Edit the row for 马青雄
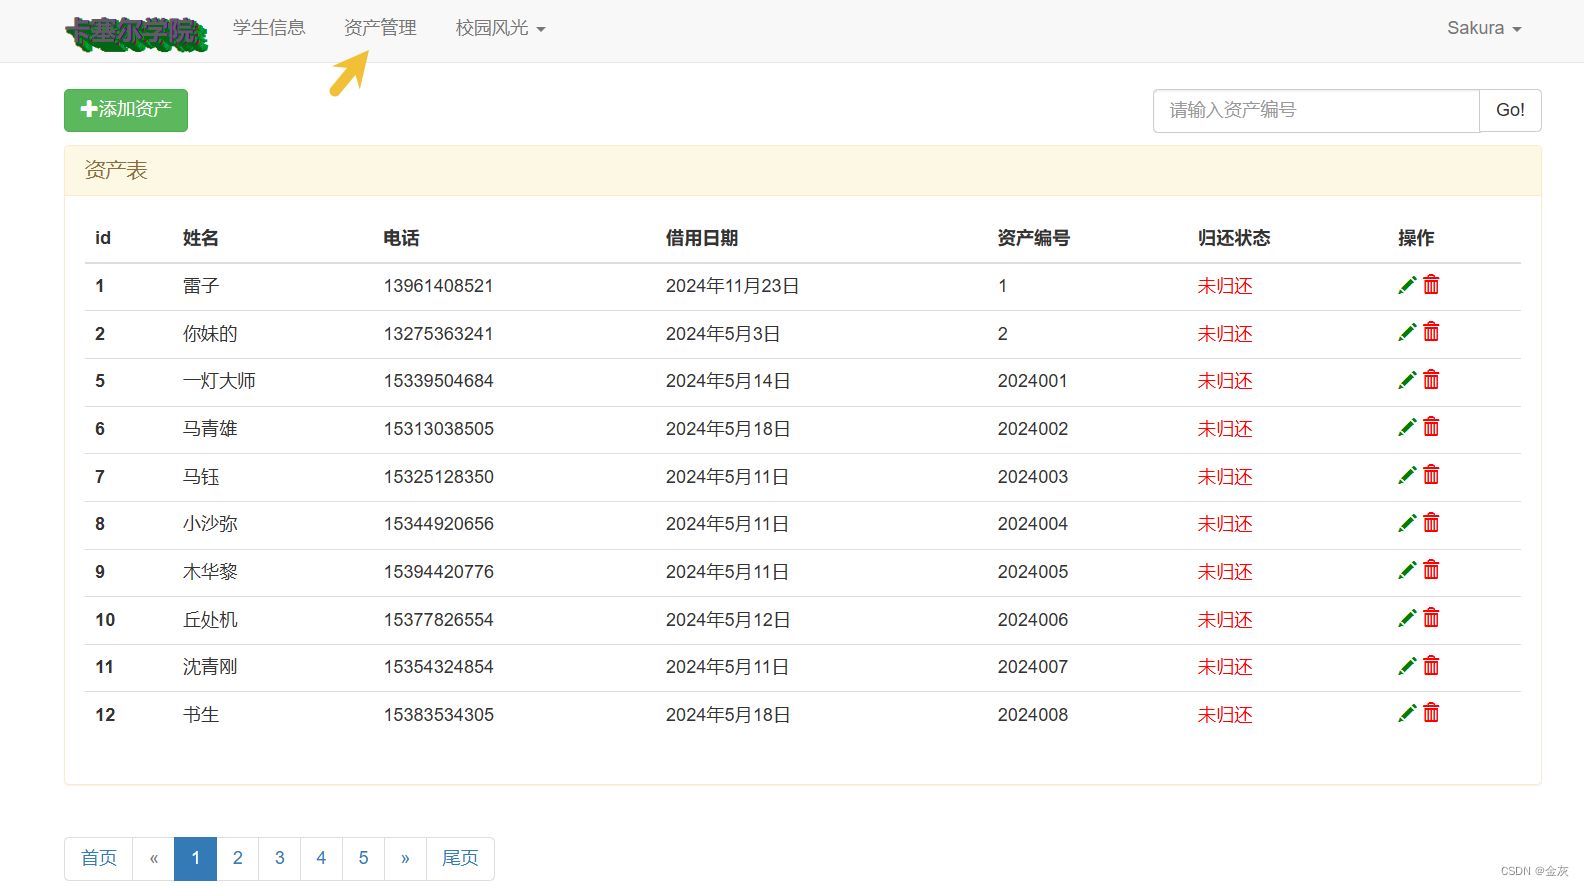The image size is (1584, 886). [x=1407, y=427]
